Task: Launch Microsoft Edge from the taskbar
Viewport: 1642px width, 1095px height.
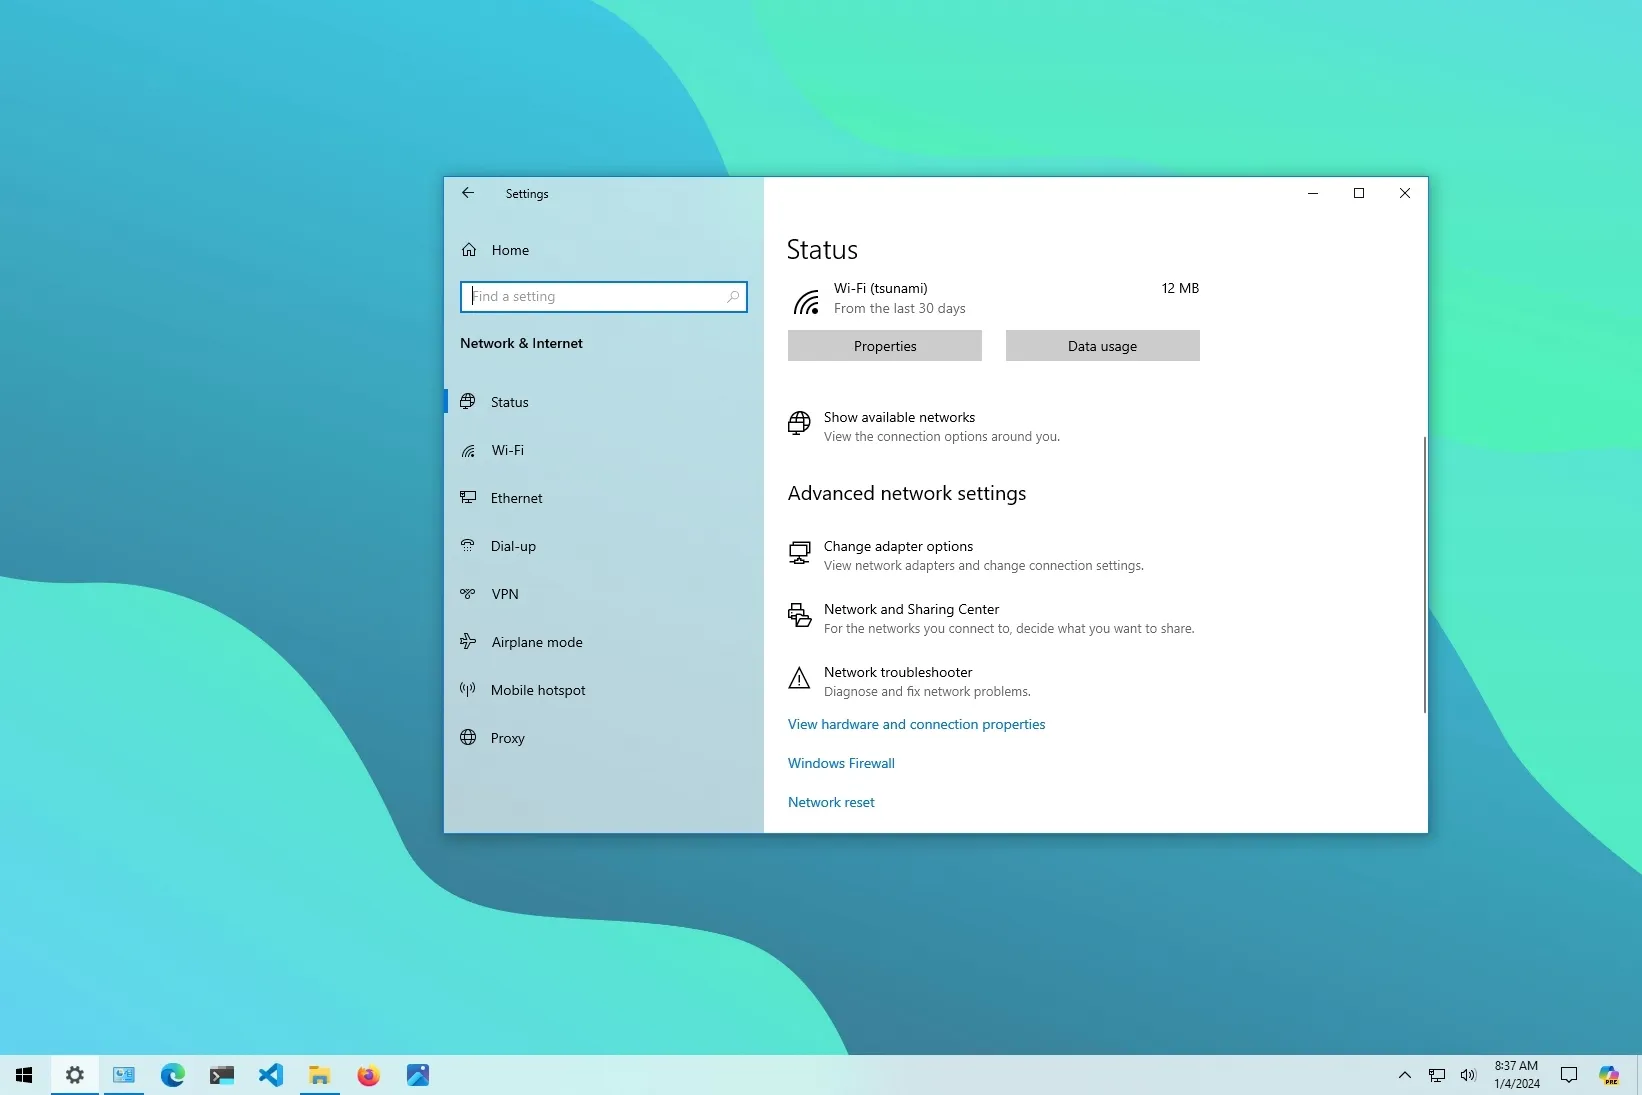Action: (173, 1075)
